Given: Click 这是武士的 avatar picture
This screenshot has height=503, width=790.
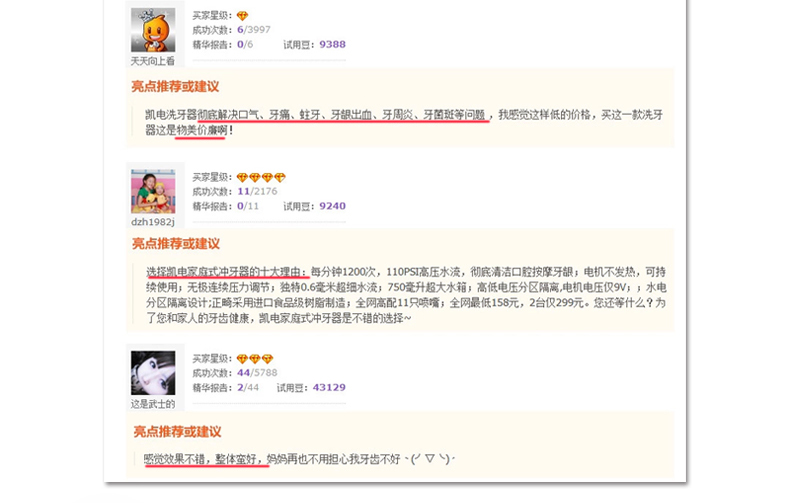Looking at the screenshot, I should point(153,373).
